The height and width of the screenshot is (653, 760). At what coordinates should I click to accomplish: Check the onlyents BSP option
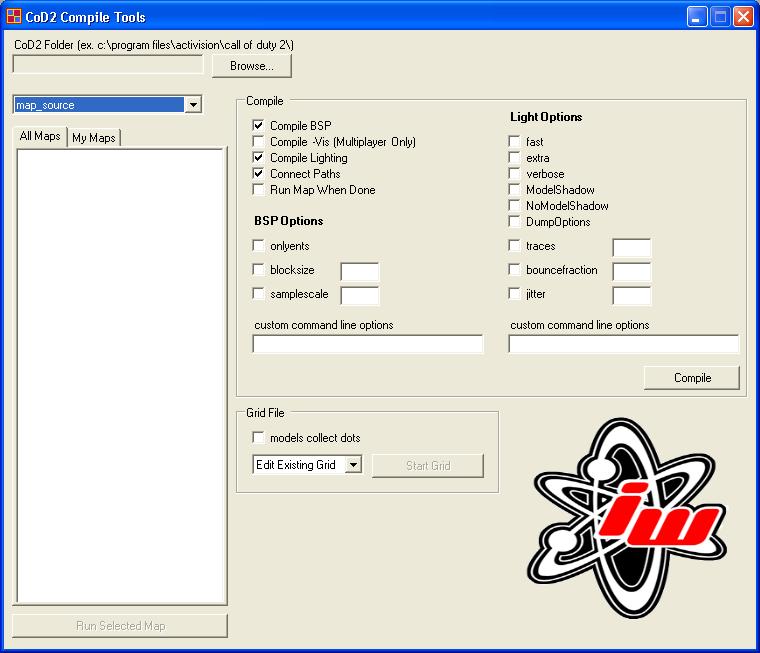(x=258, y=246)
